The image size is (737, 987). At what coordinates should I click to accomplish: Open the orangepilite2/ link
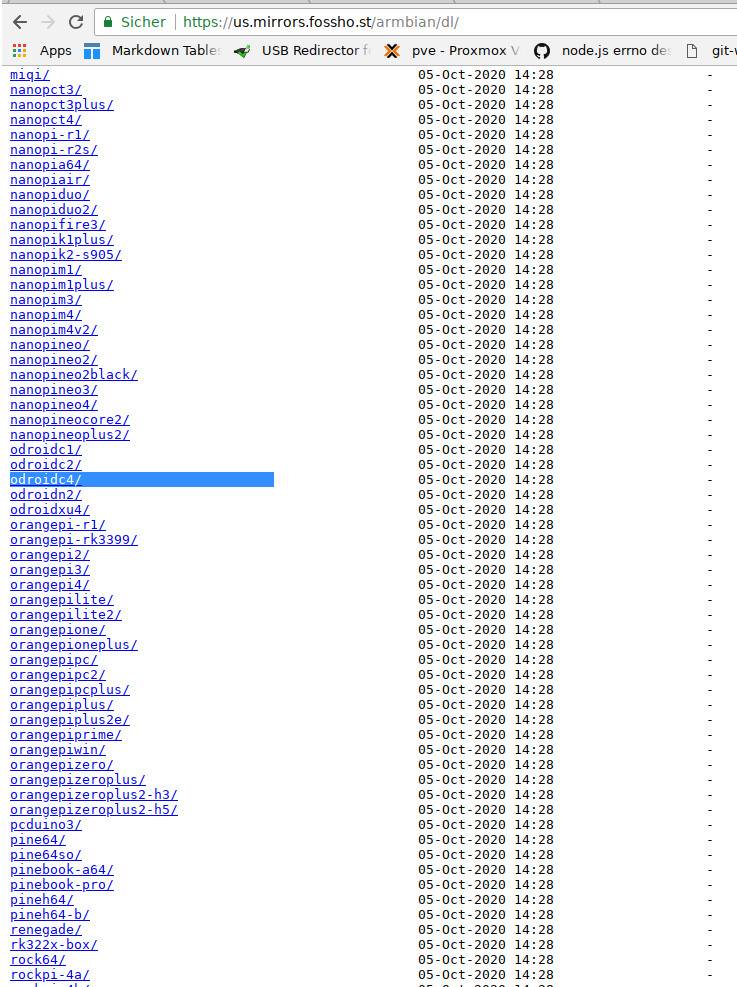click(65, 615)
